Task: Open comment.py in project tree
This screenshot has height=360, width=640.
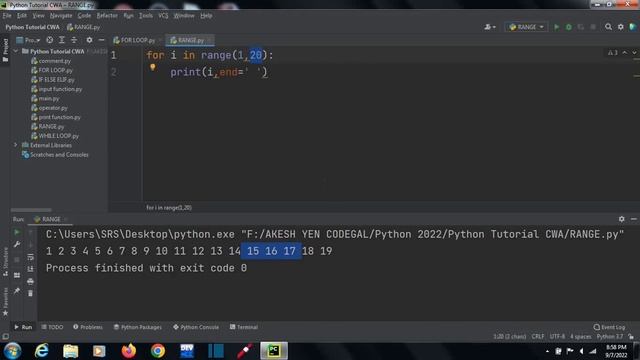Action: (x=51, y=61)
